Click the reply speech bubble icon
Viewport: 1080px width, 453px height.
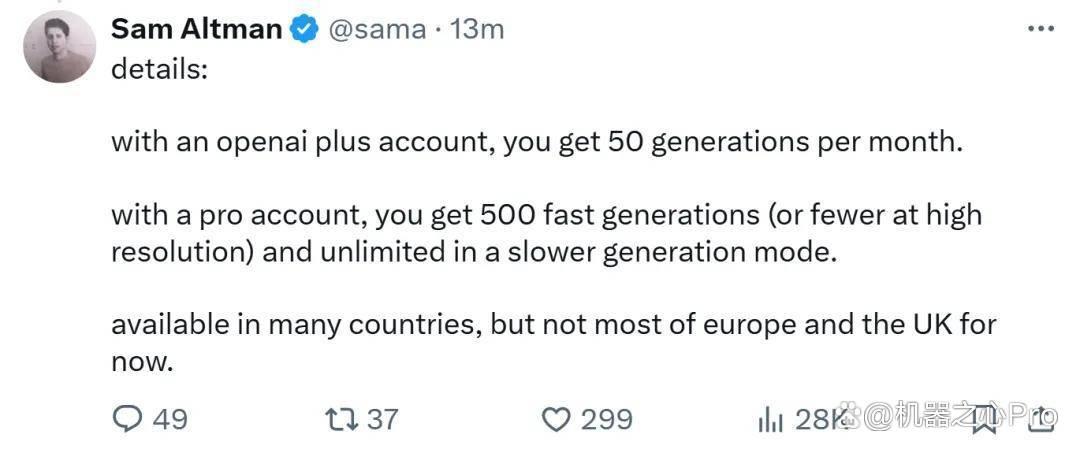pos(126,419)
